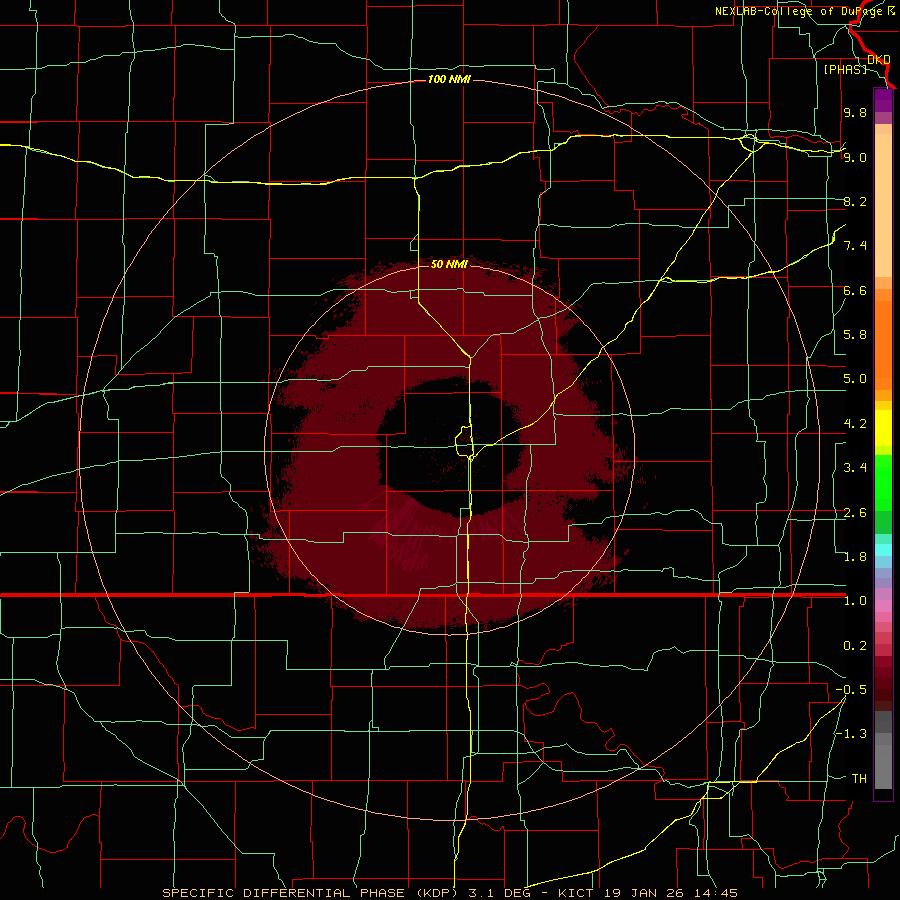Click the 8.2 scale value

[x=855, y=201]
